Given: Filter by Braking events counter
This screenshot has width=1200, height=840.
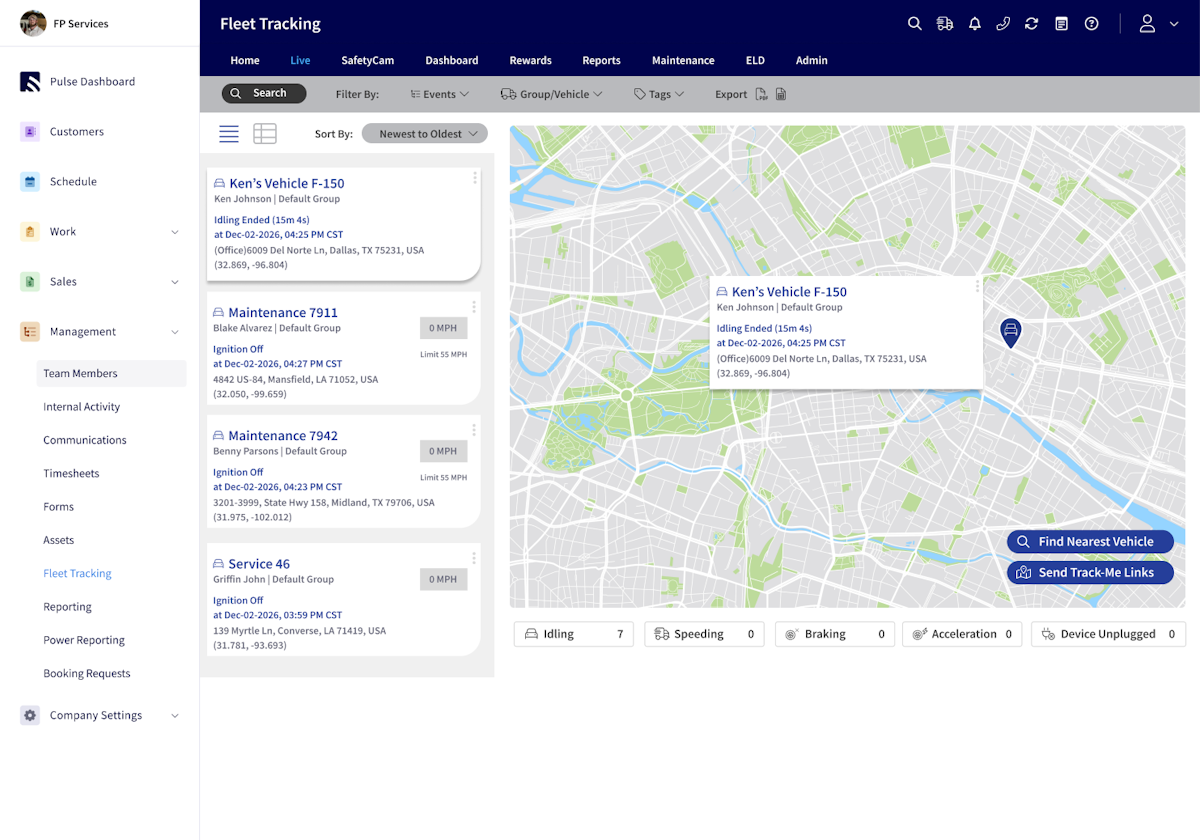Looking at the screenshot, I should 834,634.
